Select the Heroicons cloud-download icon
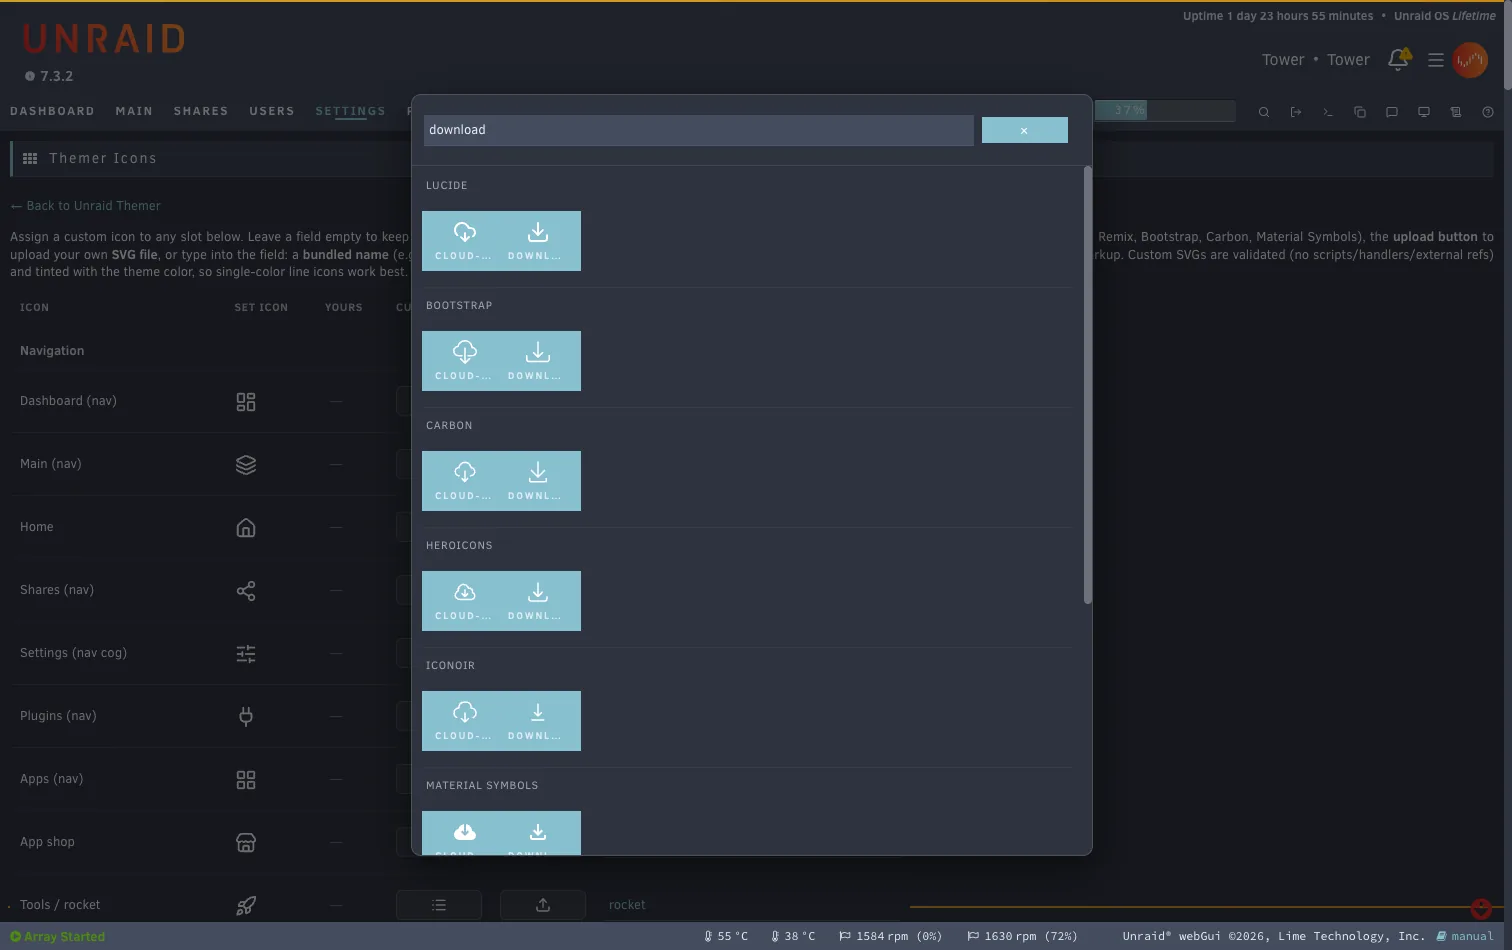The height and width of the screenshot is (950, 1512). point(464,601)
